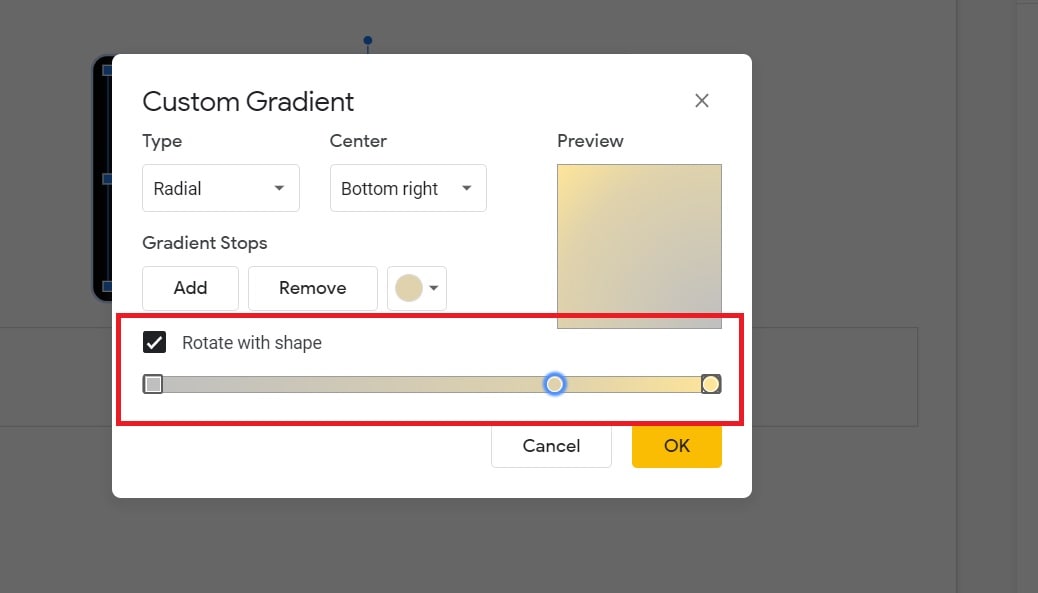
Task: Confirm gradient with OK button
Action: (x=677, y=446)
